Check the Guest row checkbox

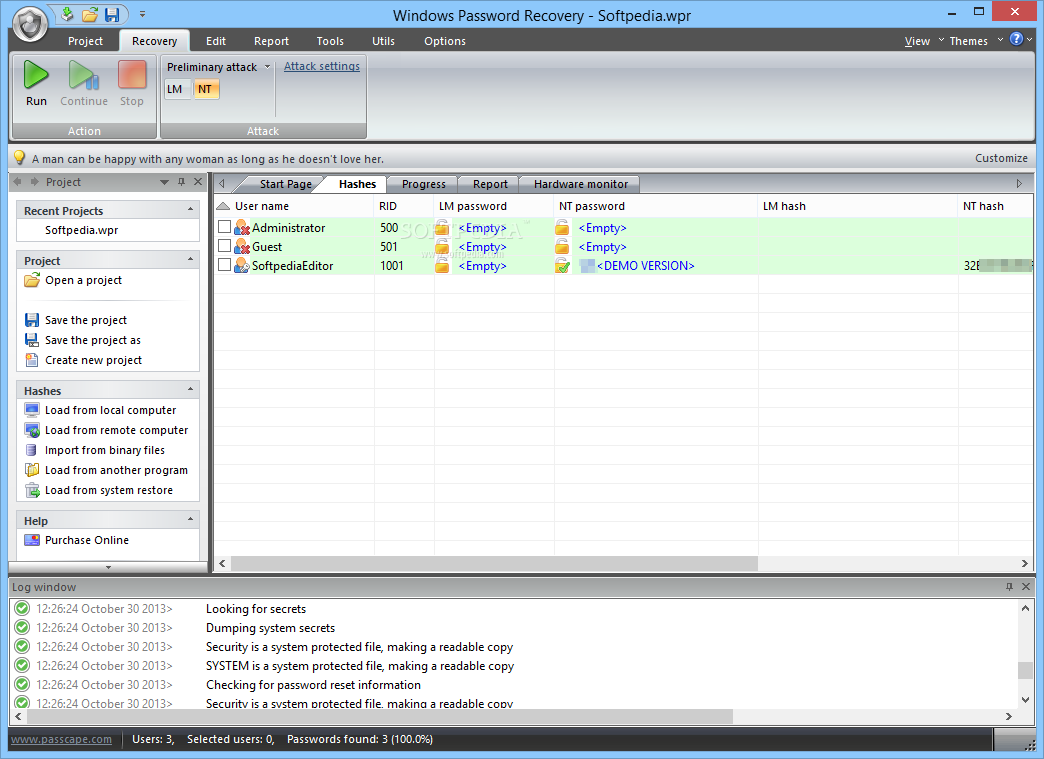tap(224, 246)
